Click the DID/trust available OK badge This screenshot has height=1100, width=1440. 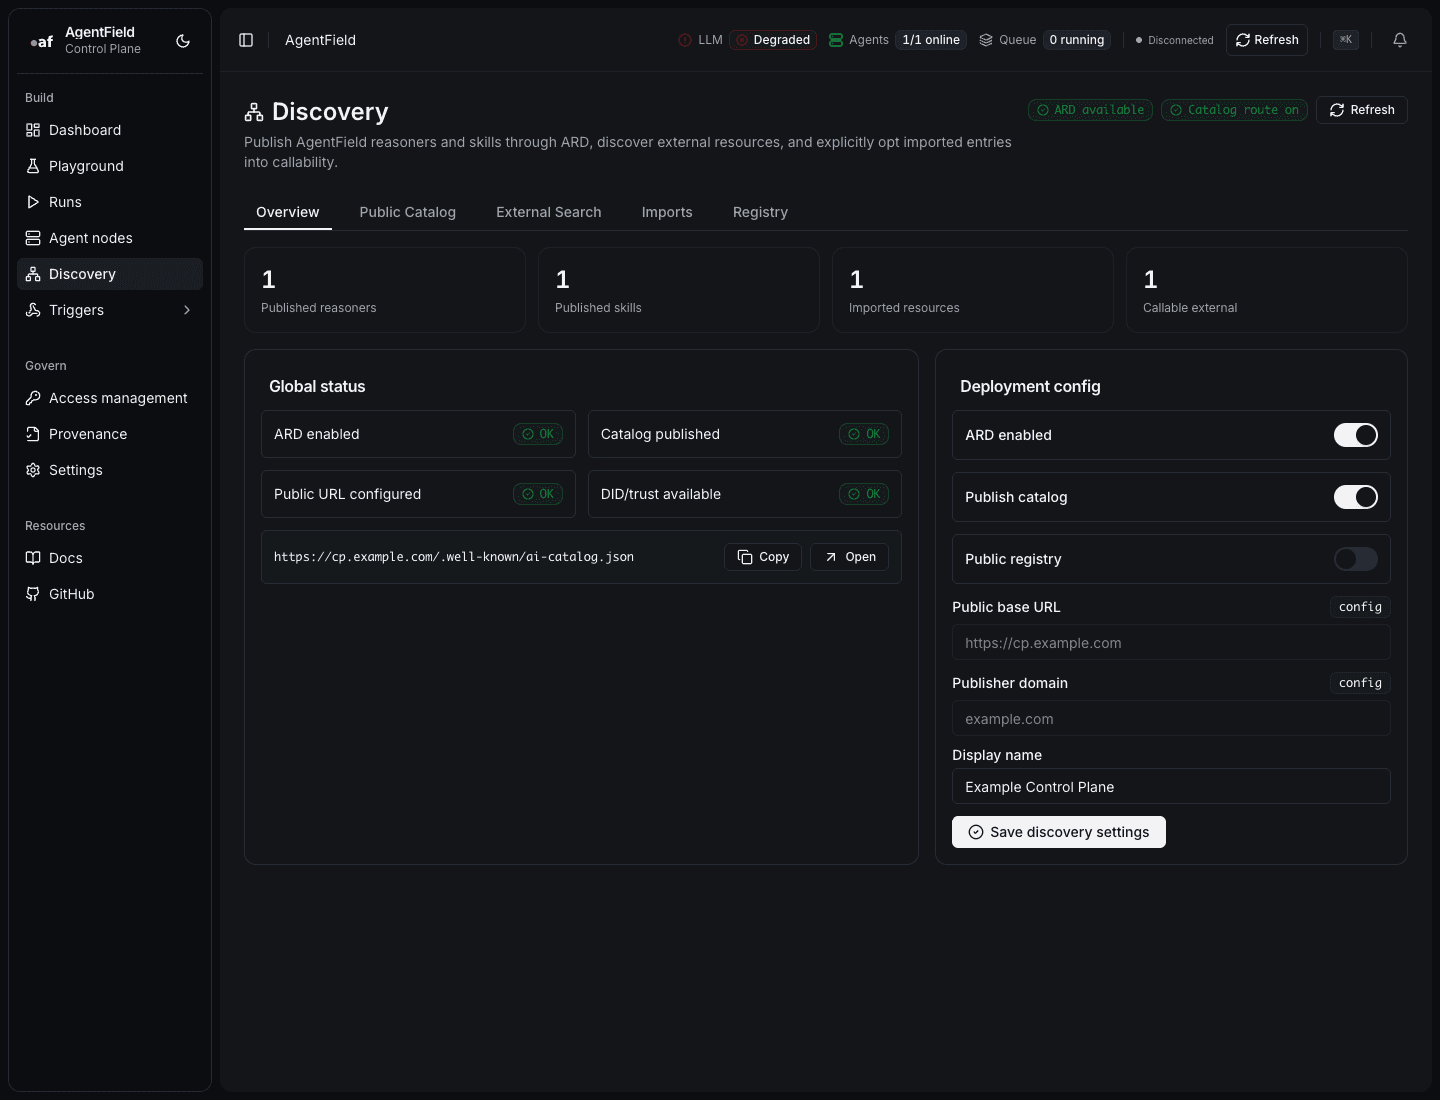(x=864, y=494)
